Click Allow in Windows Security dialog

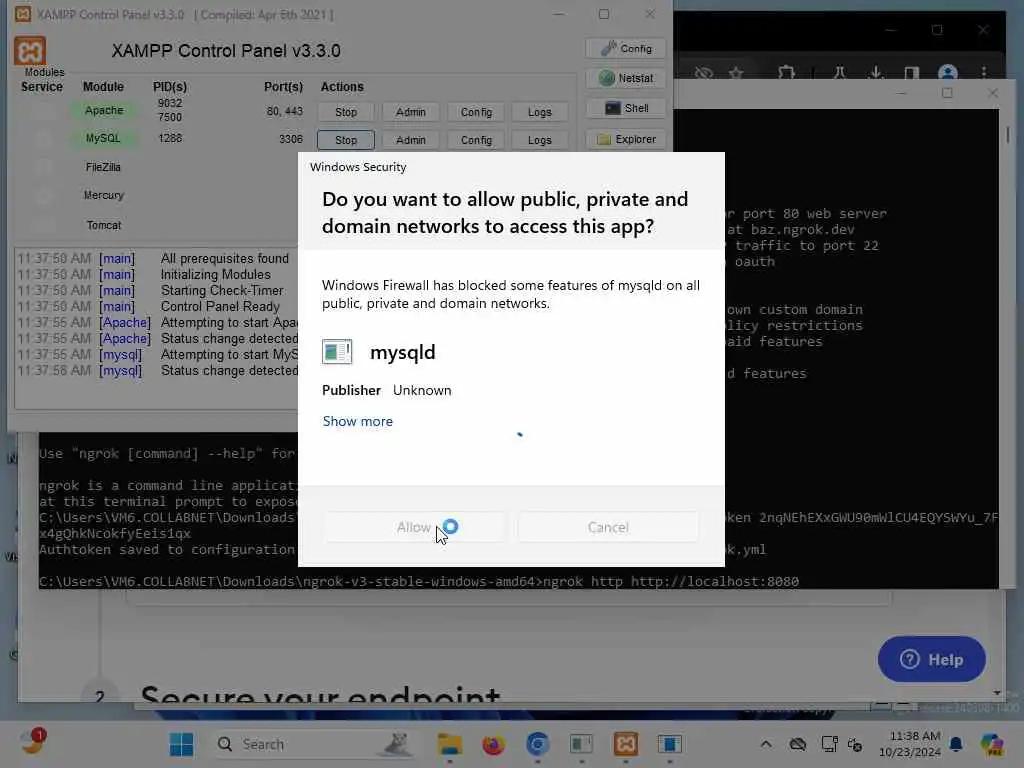(414, 527)
